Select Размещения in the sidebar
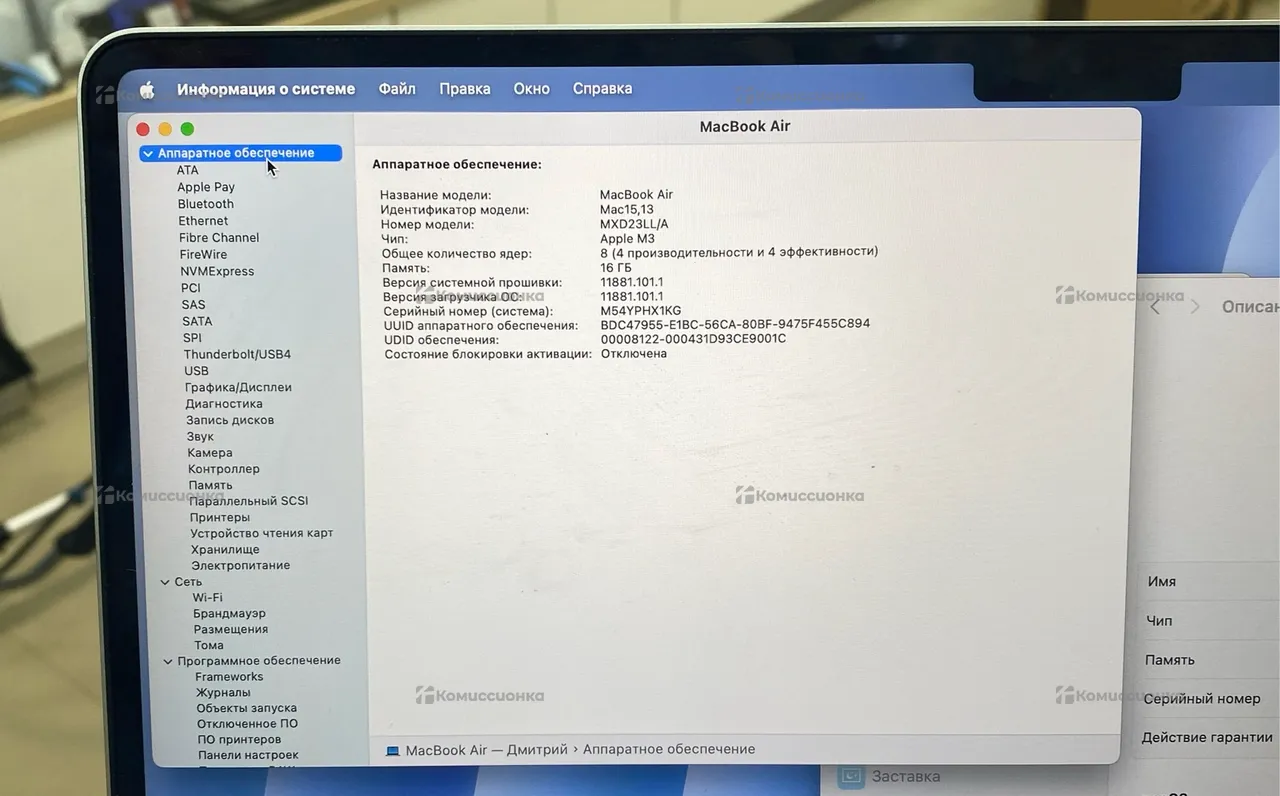This screenshot has width=1280, height=796. click(x=231, y=629)
